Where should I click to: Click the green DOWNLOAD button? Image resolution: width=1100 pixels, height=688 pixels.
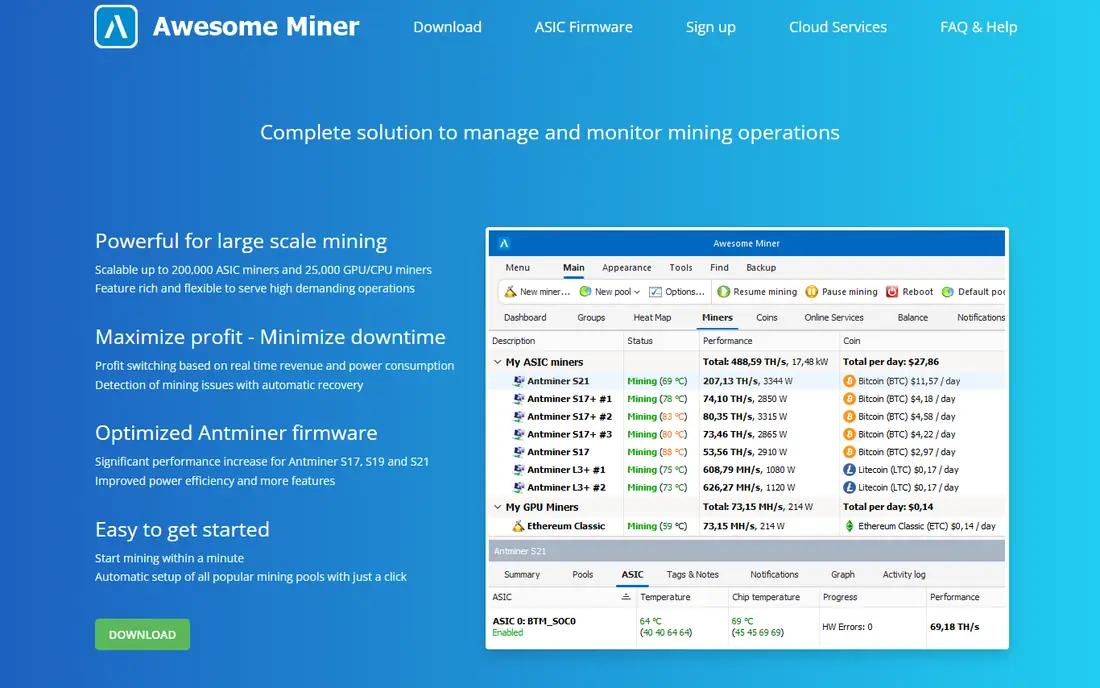click(x=142, y=634)
